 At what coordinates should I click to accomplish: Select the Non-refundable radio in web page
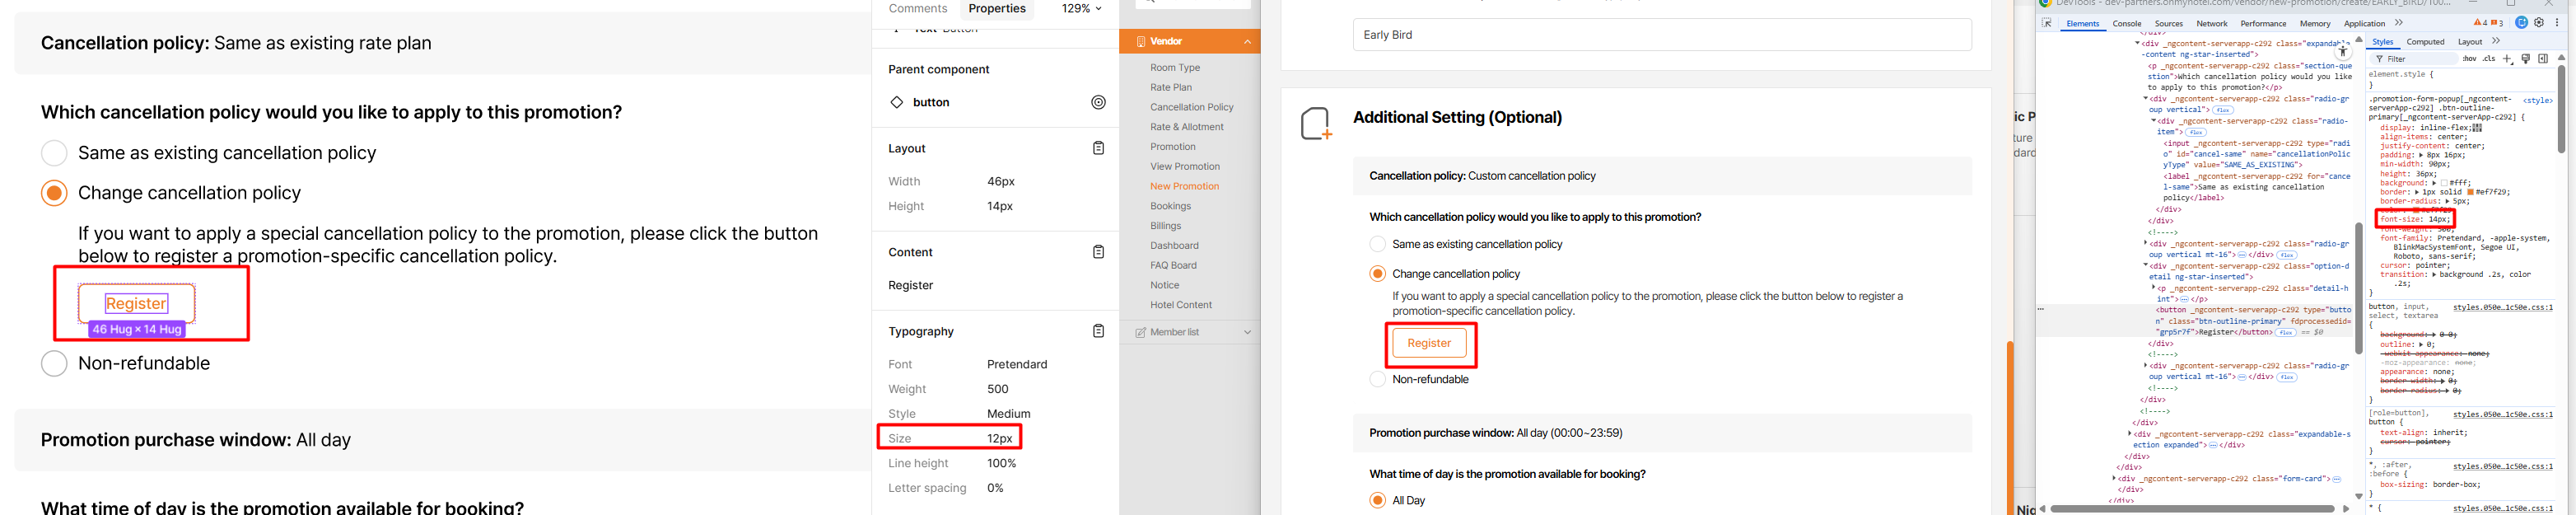coord(1377,379)
